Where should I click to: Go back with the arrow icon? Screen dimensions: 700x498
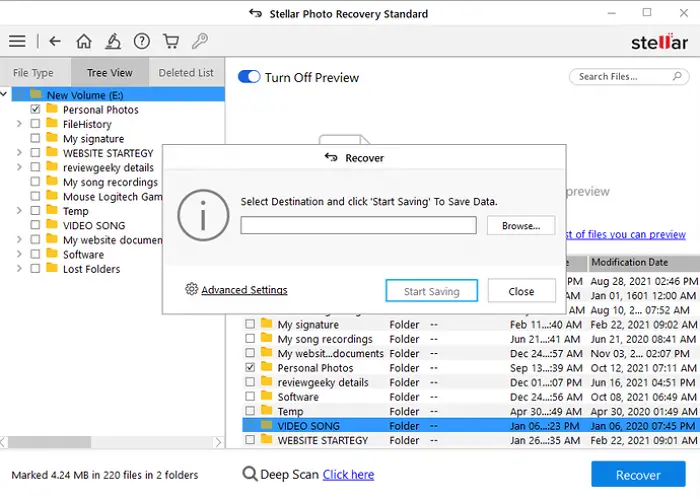(55, 41)
